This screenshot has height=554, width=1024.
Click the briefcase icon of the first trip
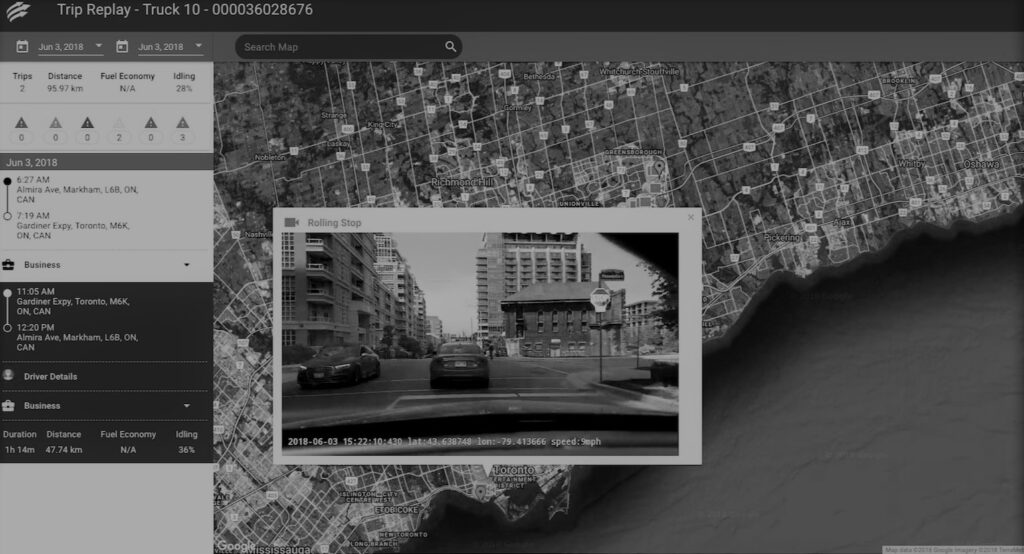[x=9, y=265]
